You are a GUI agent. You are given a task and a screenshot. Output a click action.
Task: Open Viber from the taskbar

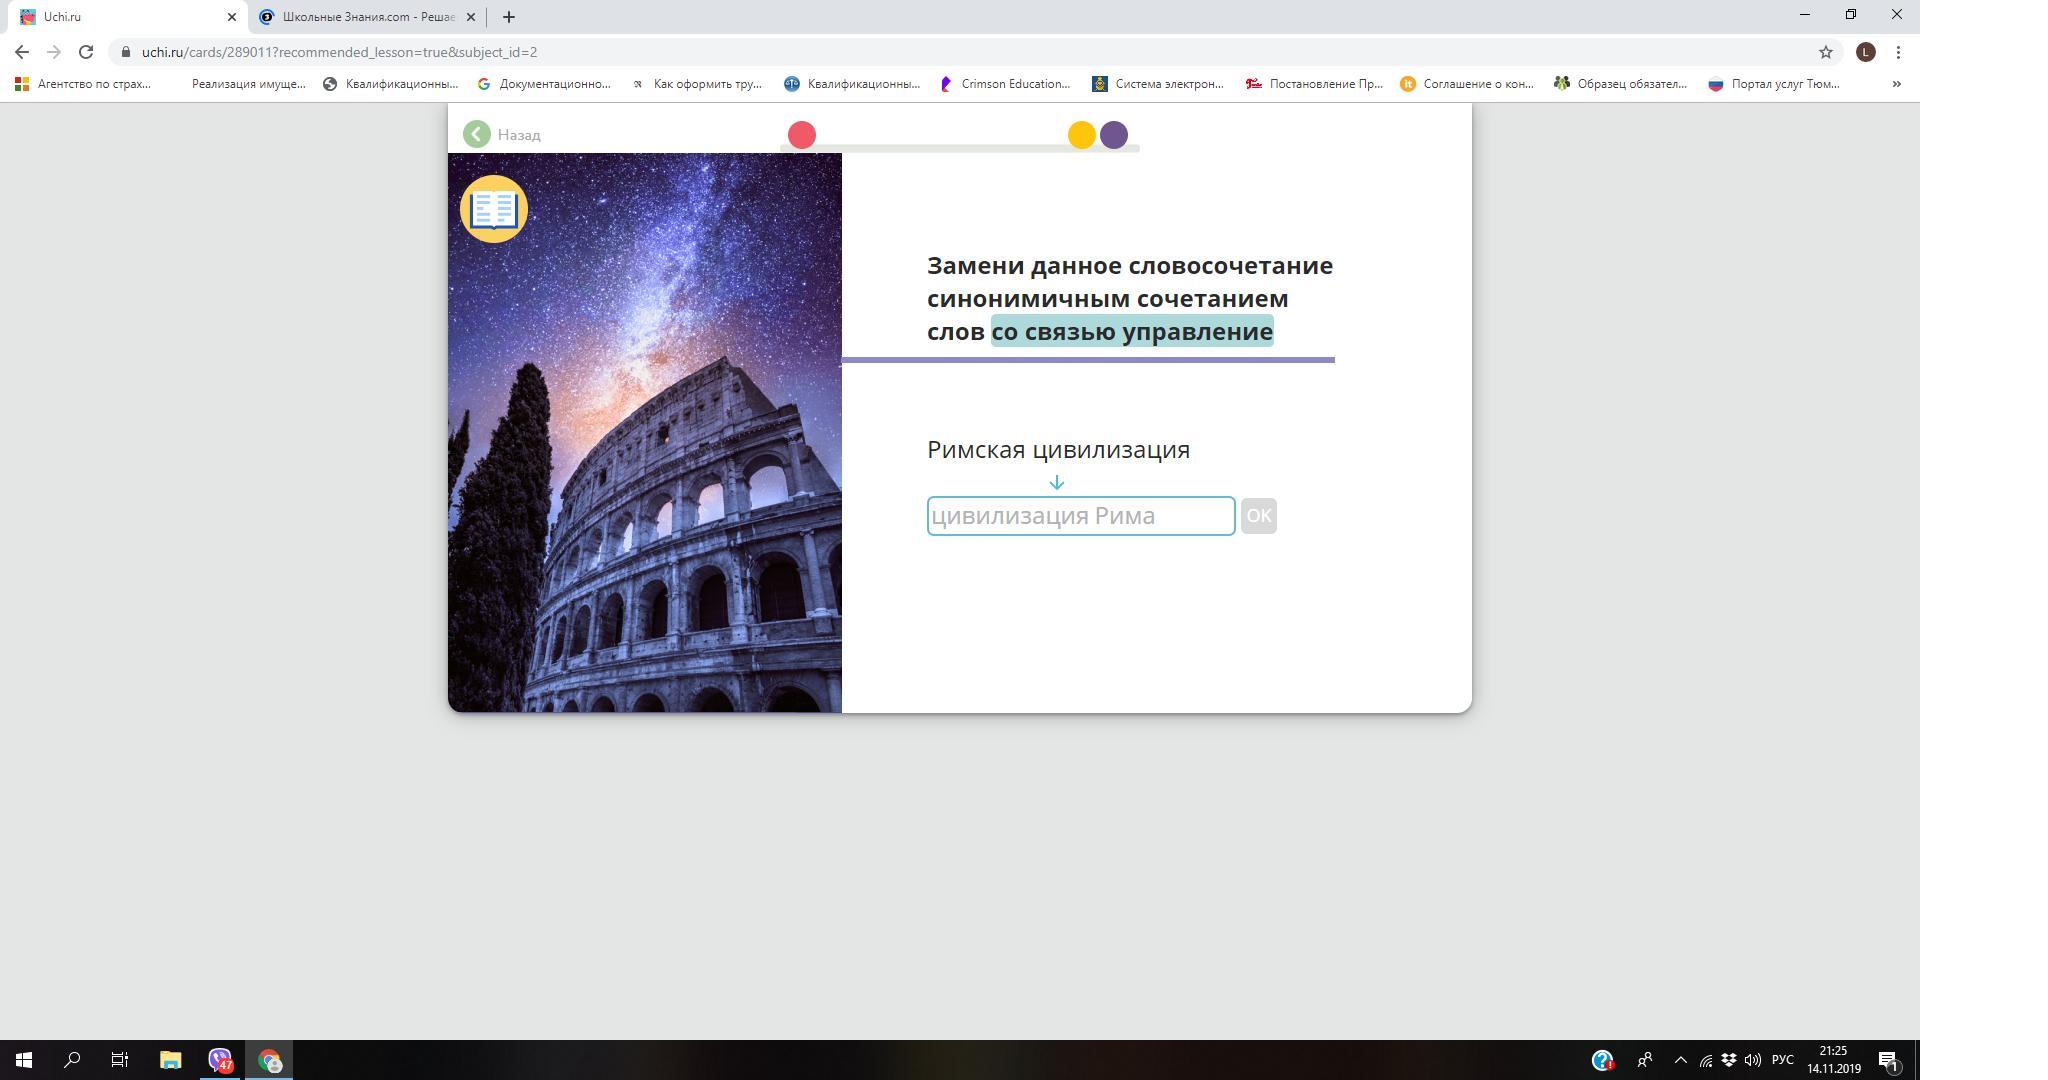pyautogui.click(x=220, y=1060)
